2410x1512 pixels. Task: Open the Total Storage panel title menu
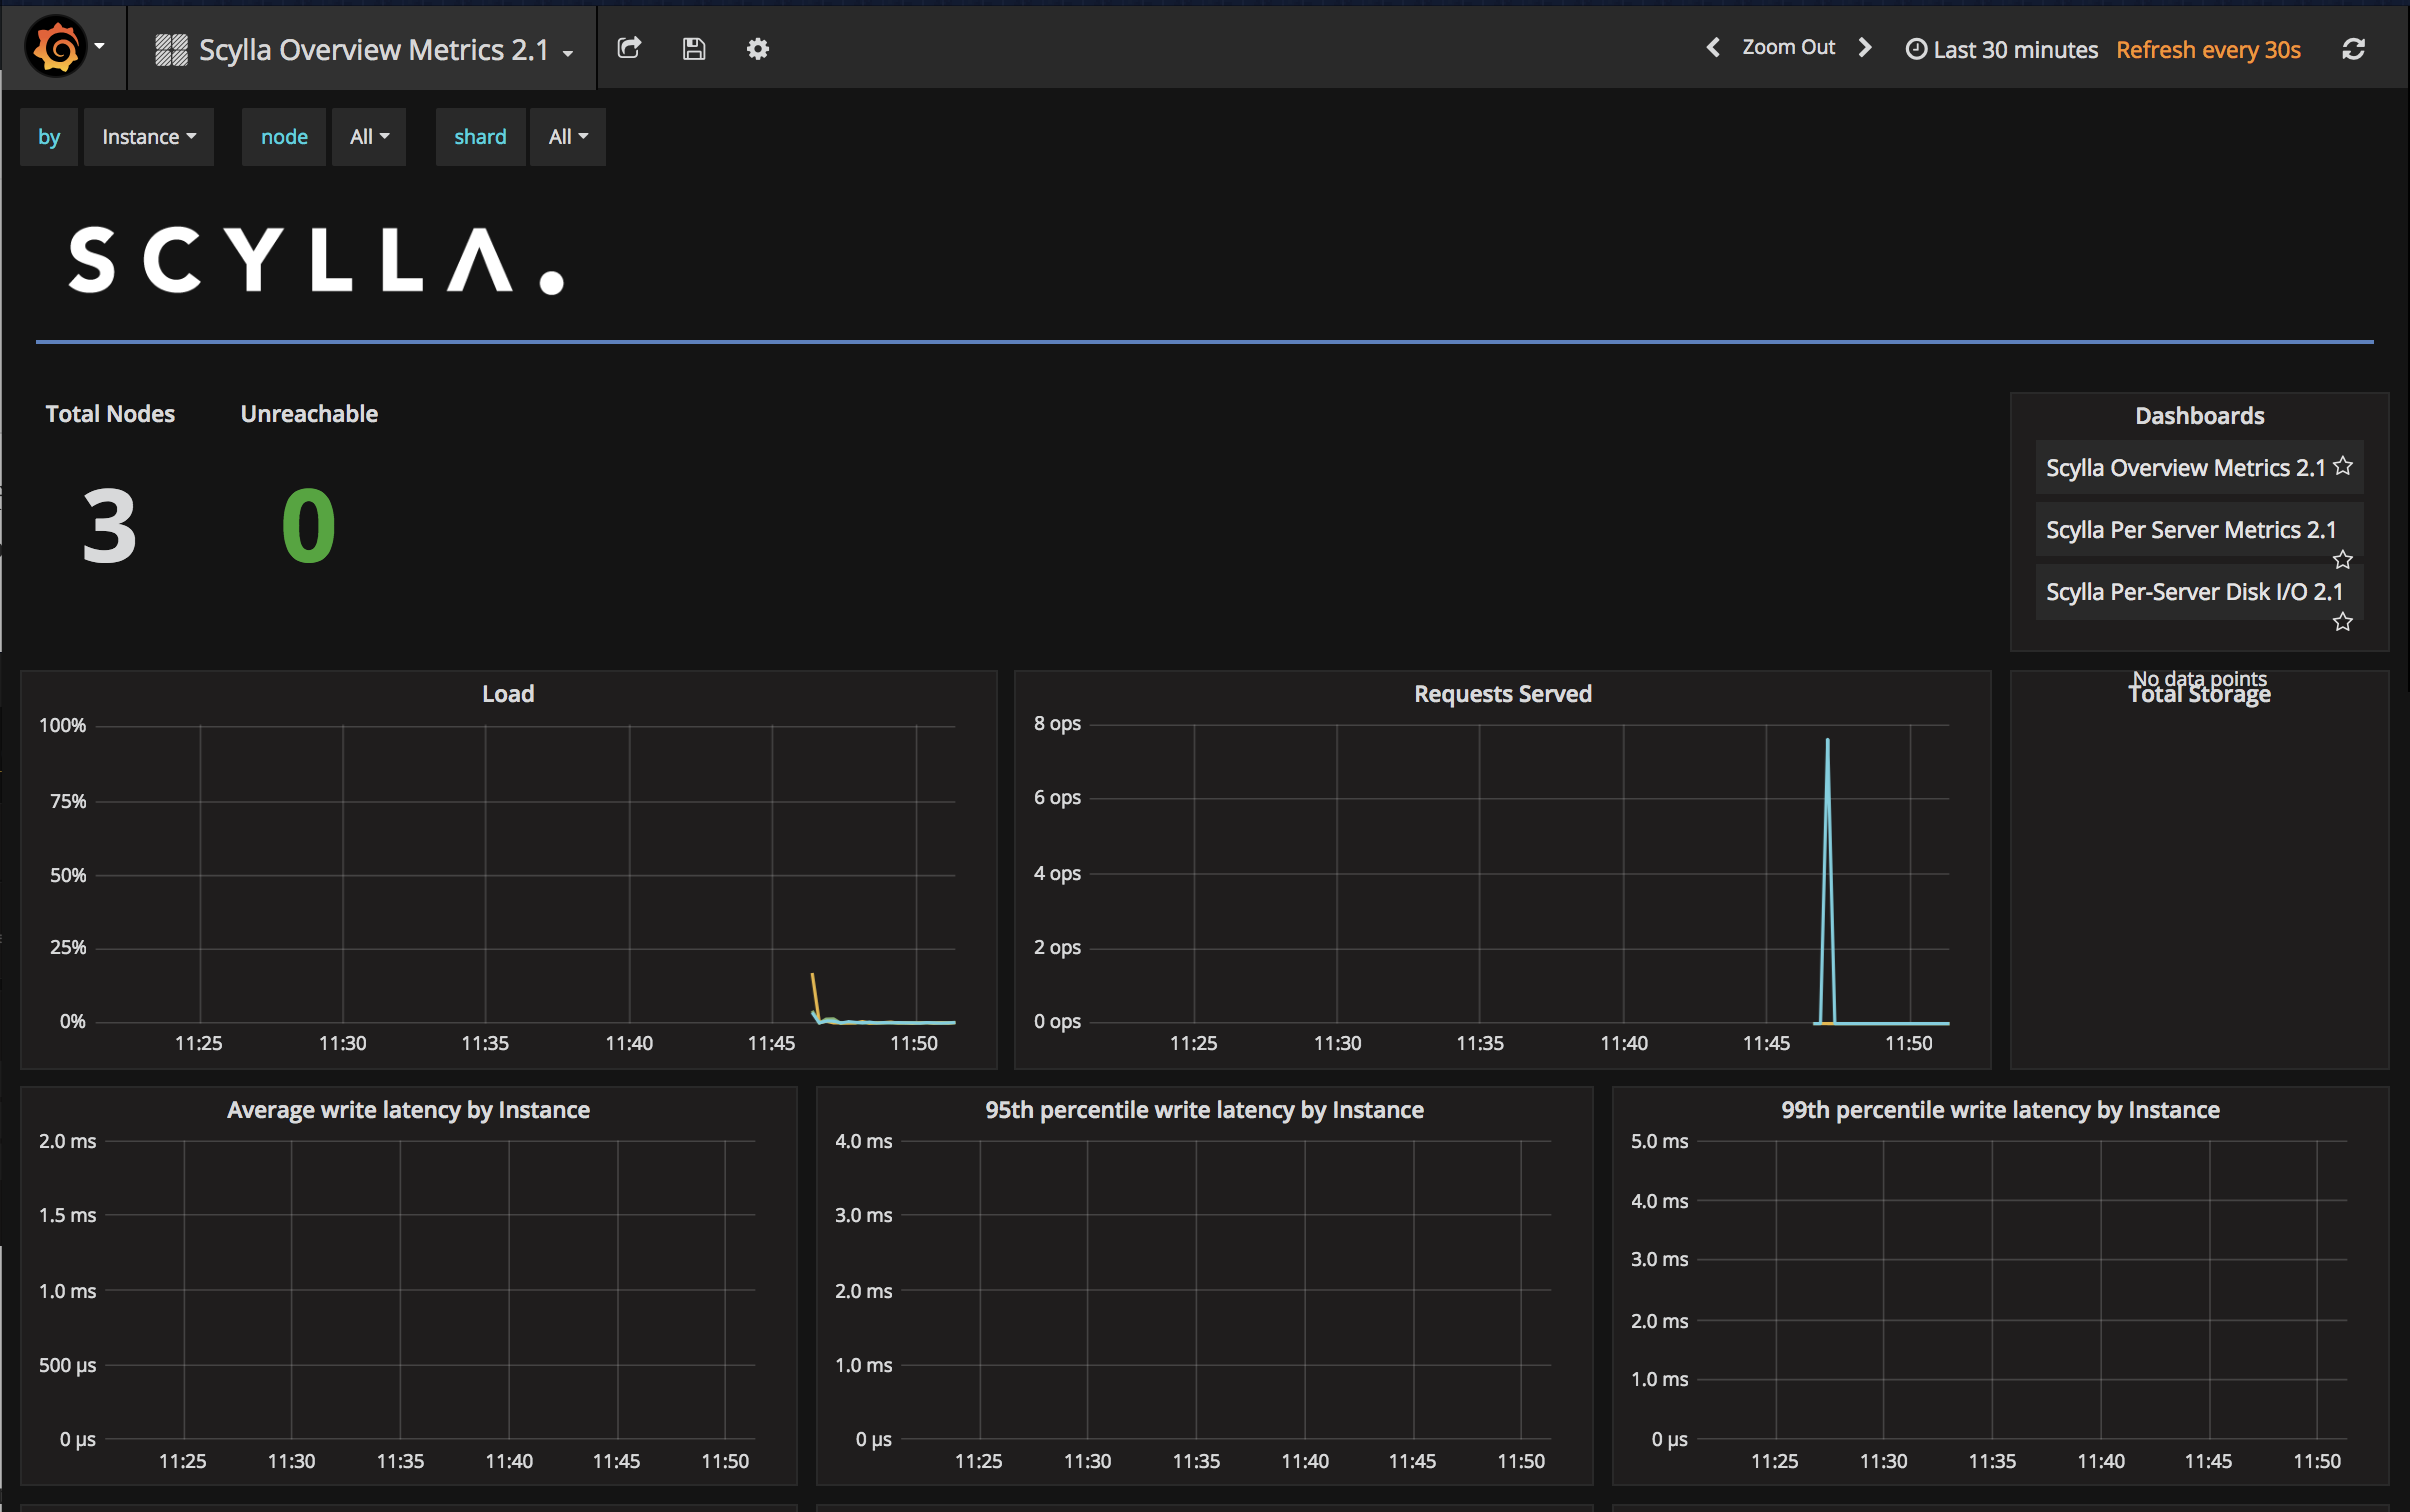click(2200, 695)
